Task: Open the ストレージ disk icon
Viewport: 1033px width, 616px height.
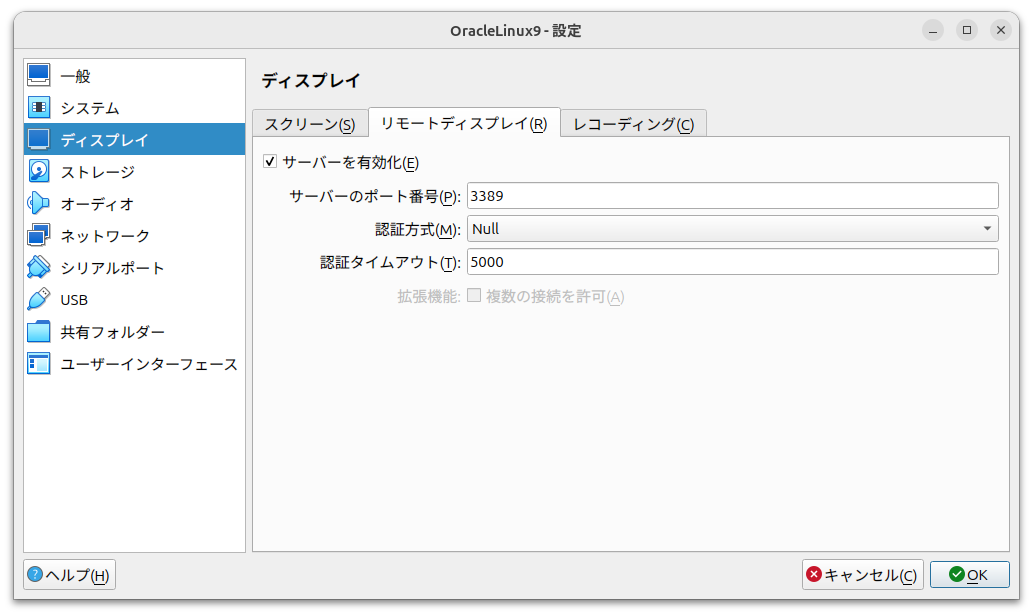Action: pyautogui.click(x=38, y=171)
